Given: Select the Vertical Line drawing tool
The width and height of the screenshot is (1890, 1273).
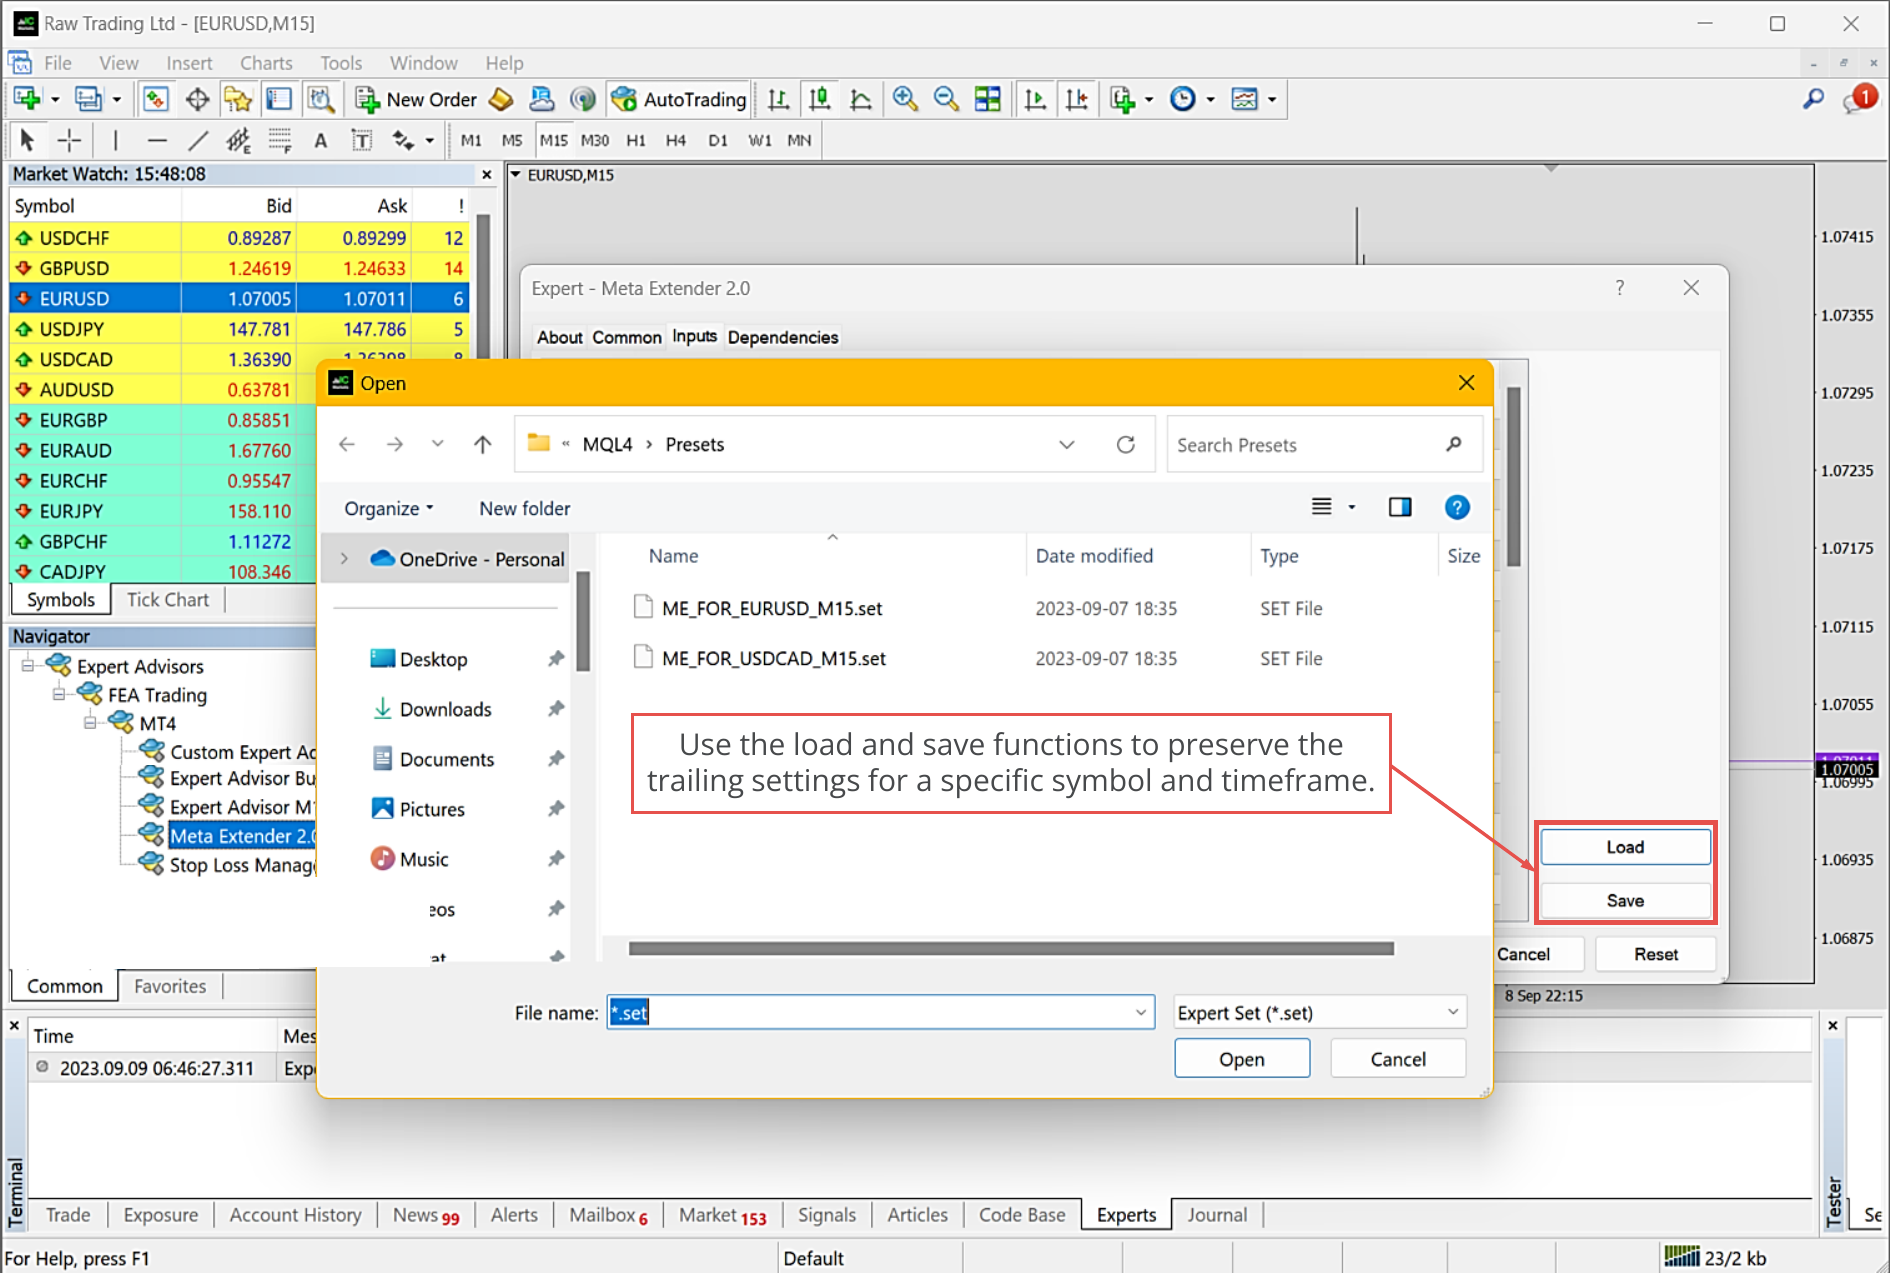Looking at the screenshot, I should tap(115, 140).
